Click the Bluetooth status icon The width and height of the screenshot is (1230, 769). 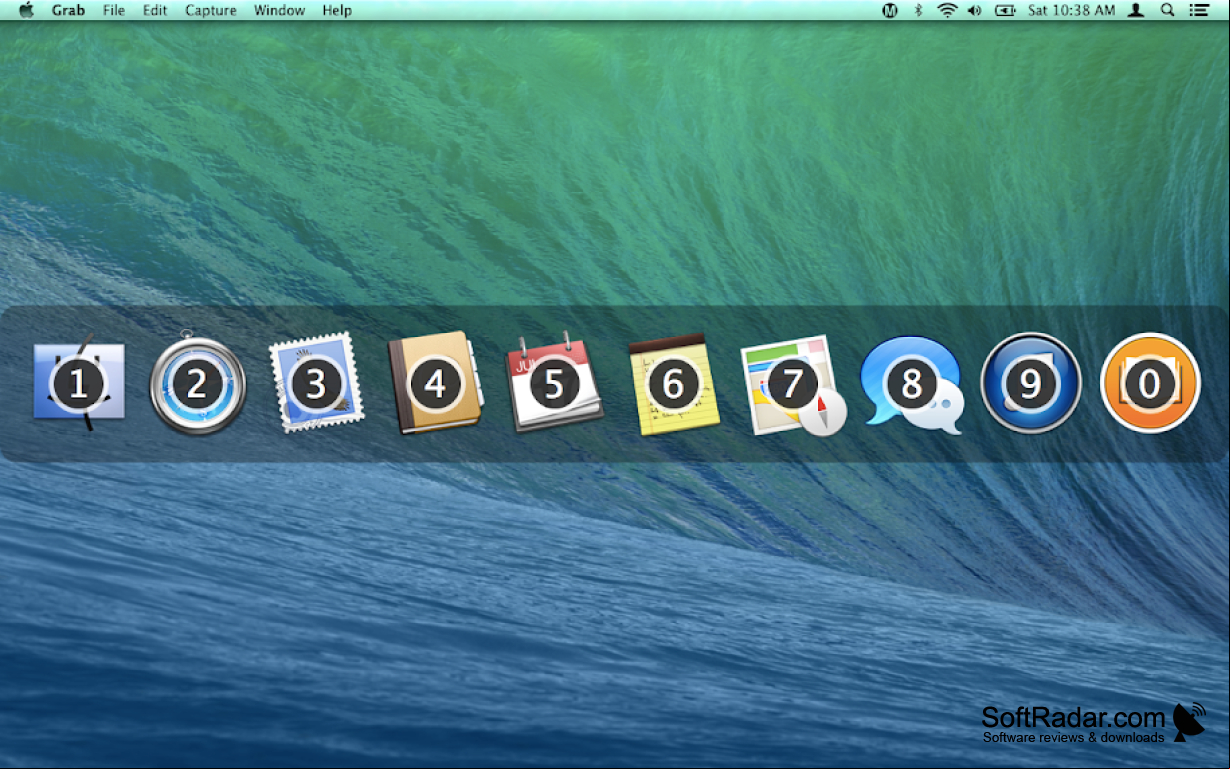pos(918,10)
